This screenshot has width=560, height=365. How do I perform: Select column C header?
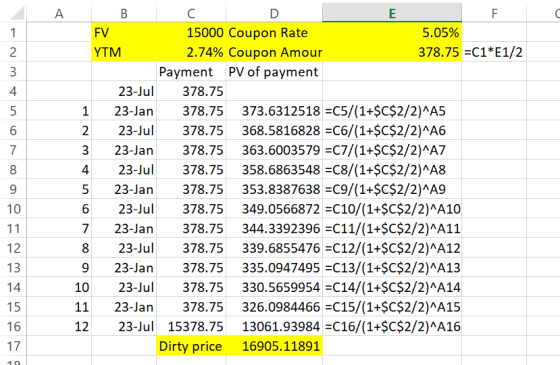pos(191,13)
